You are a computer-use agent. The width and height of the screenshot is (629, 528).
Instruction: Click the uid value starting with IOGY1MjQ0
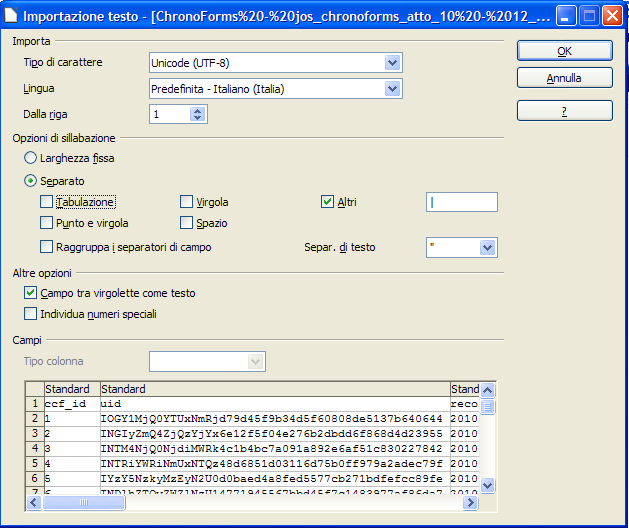coord(275,418)
